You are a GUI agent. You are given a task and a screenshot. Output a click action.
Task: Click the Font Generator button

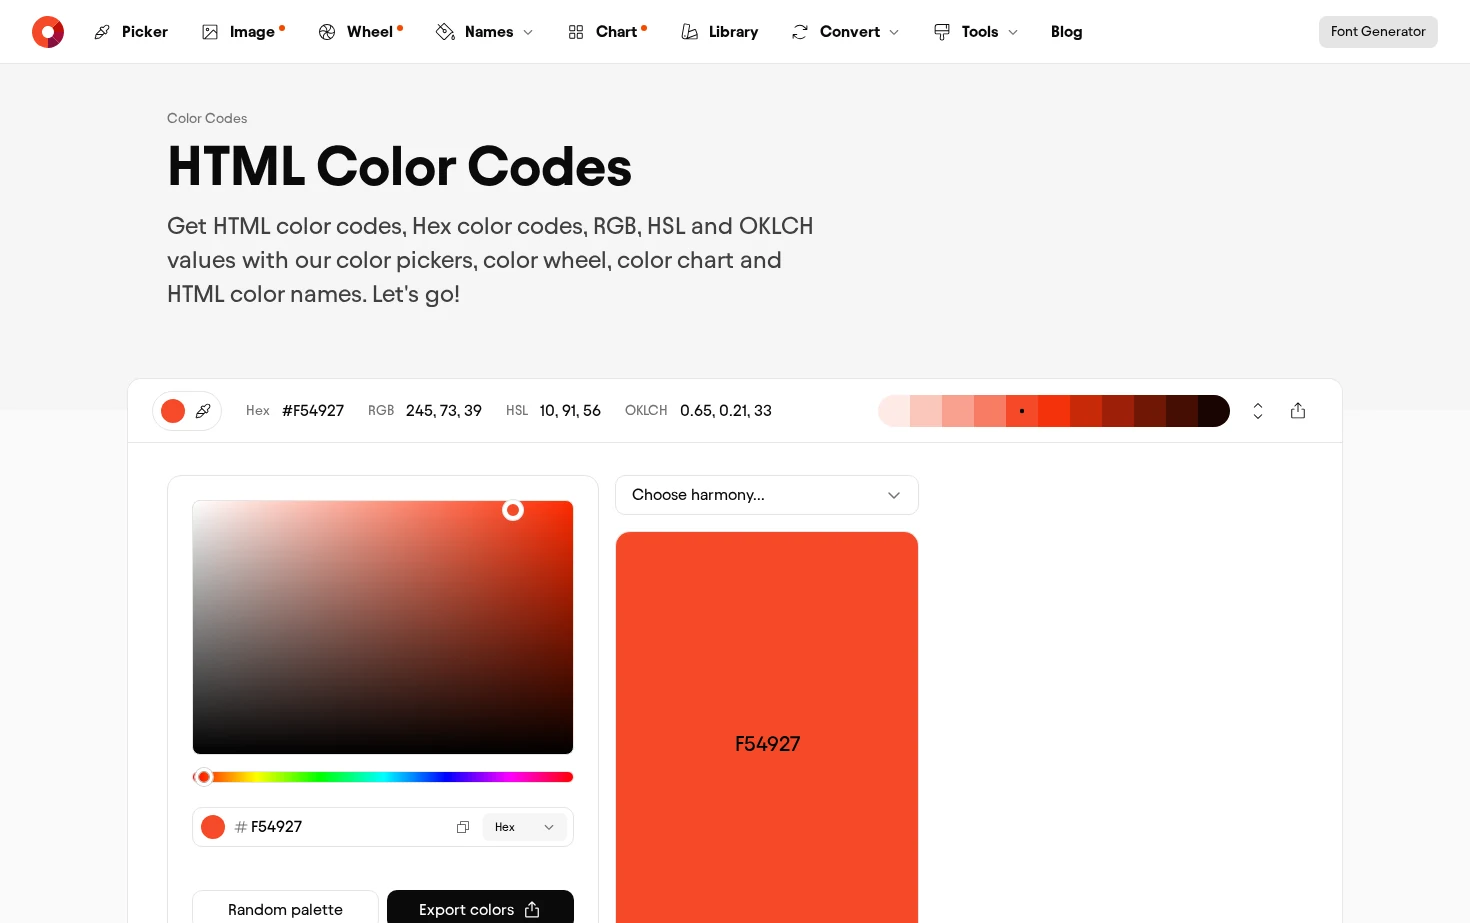click(x=1378, y=32)
